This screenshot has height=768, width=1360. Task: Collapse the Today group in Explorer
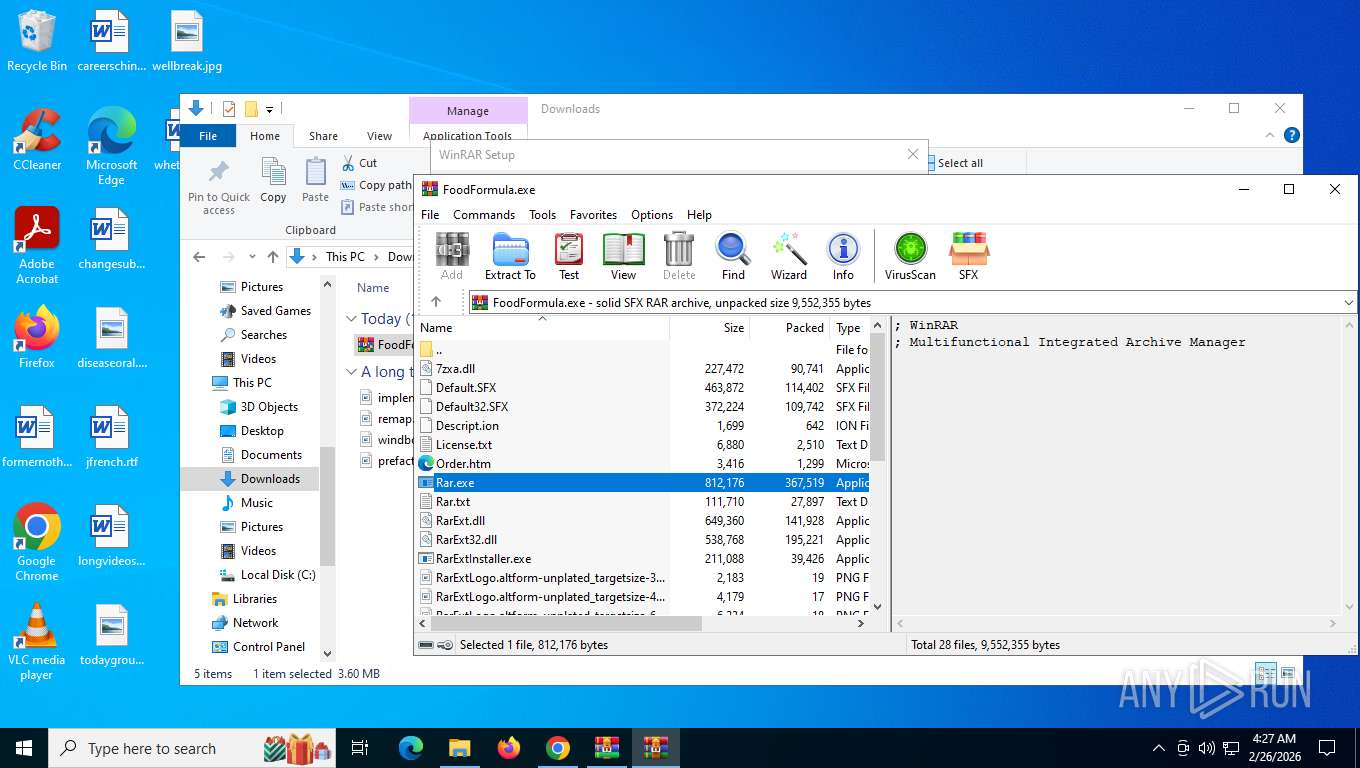click(x=351, y=319)
